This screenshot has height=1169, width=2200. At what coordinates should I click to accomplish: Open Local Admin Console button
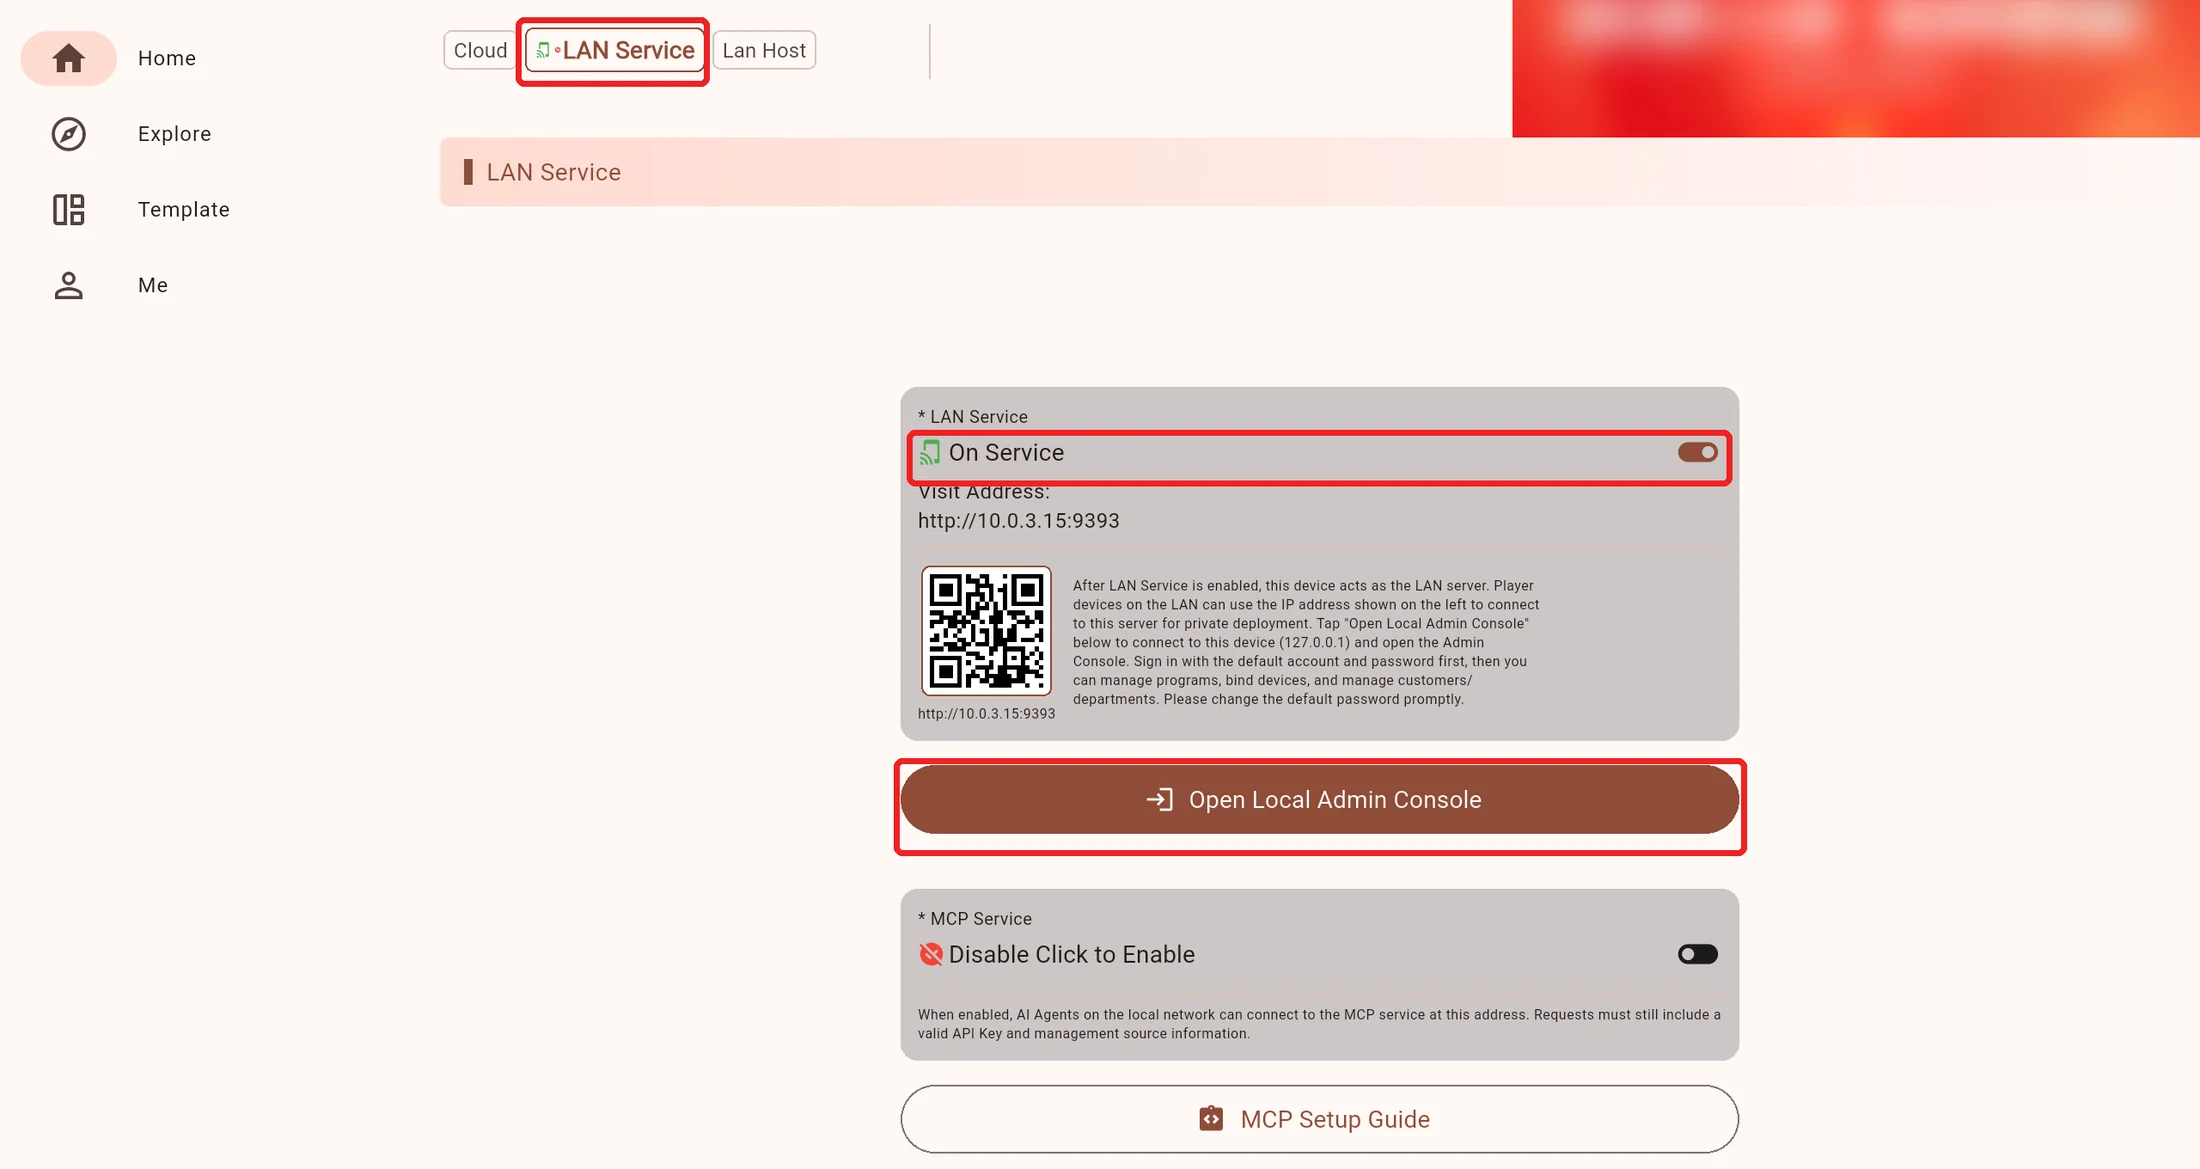point(1319,800)
